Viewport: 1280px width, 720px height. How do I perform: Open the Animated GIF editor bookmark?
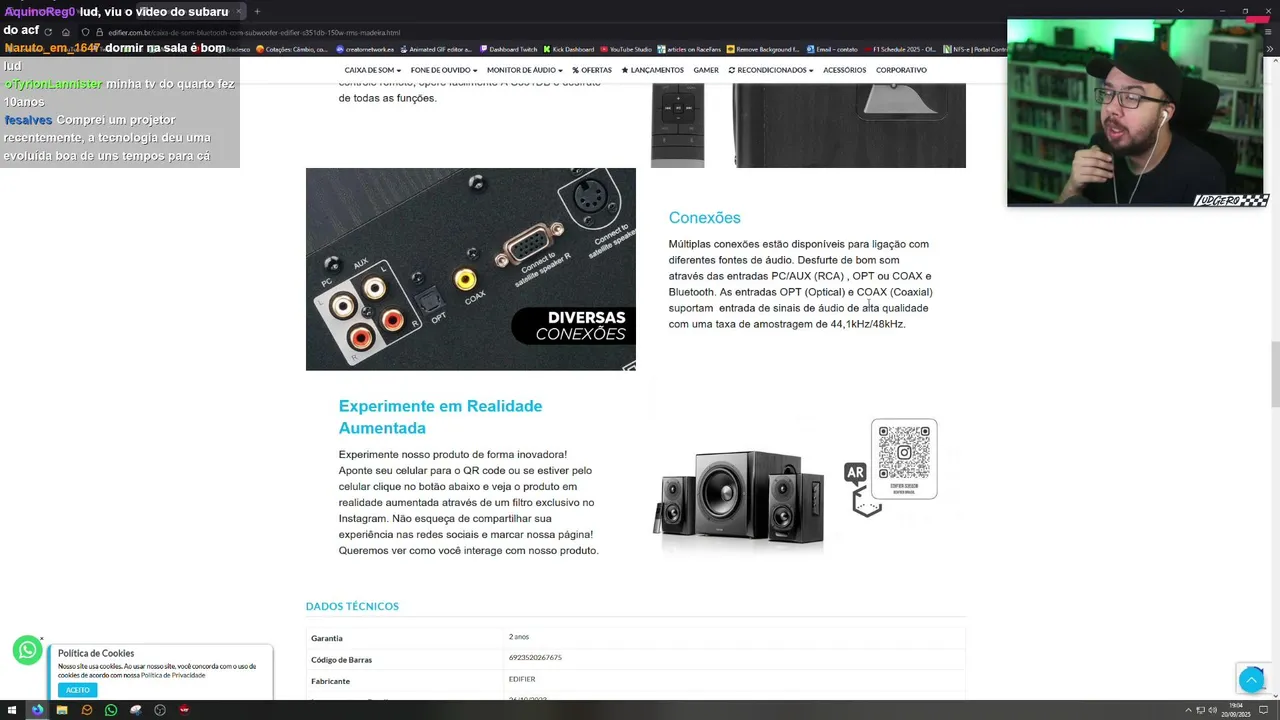(x=435, y=49)
